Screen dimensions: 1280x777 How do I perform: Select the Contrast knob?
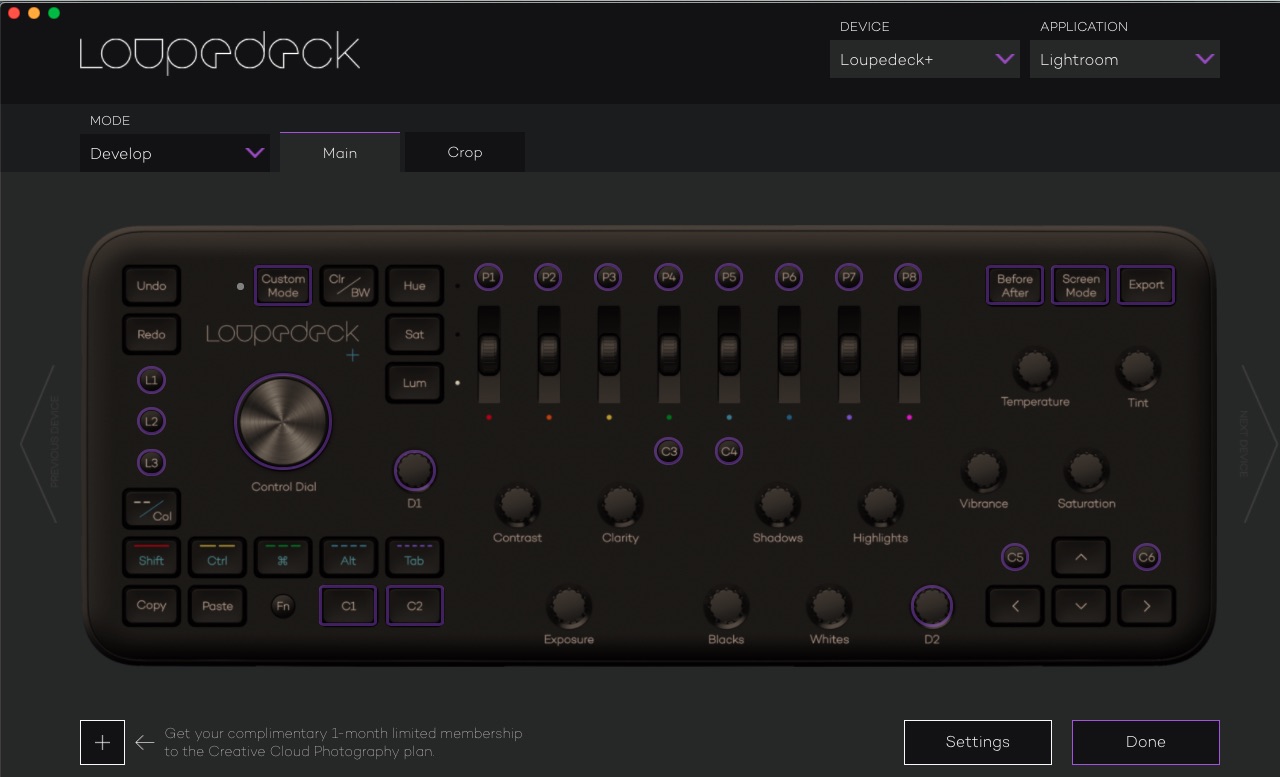517,506
